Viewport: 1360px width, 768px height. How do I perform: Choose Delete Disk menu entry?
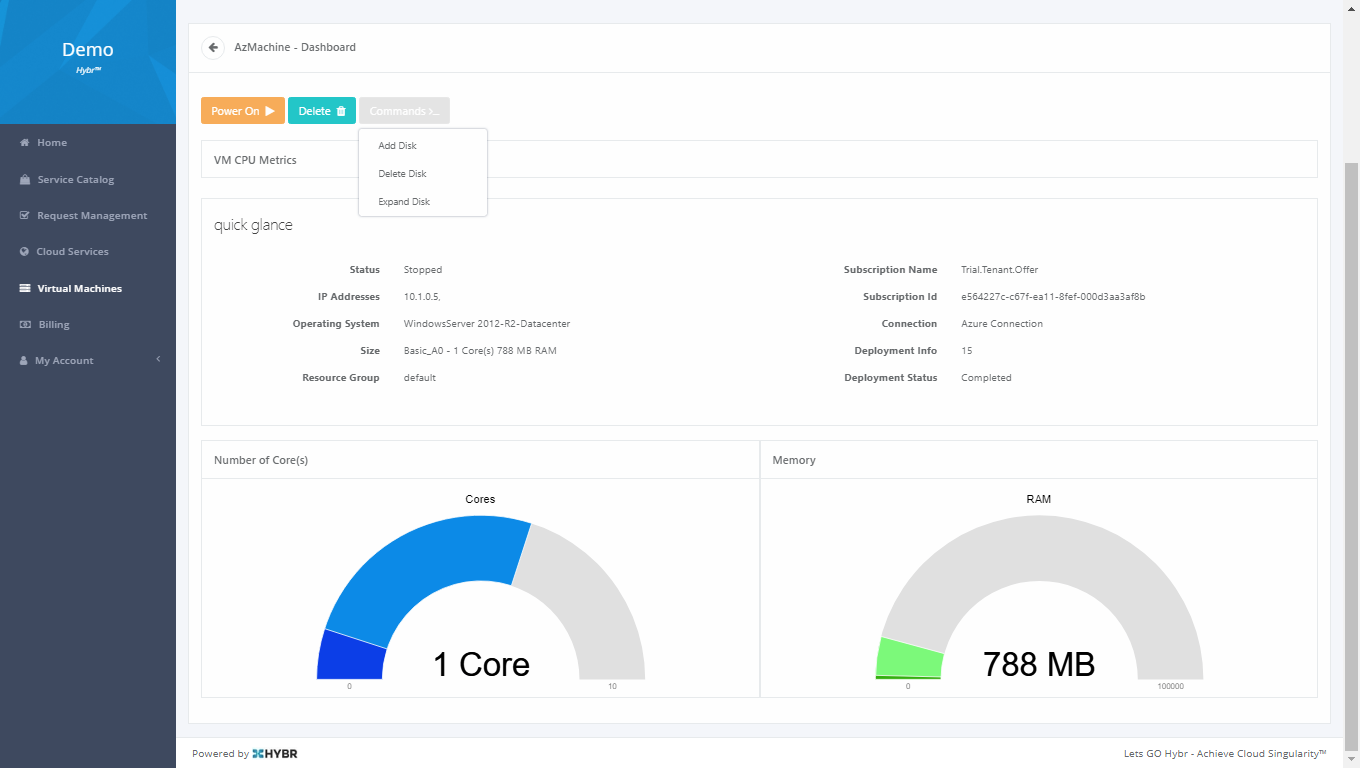point(402,174)
